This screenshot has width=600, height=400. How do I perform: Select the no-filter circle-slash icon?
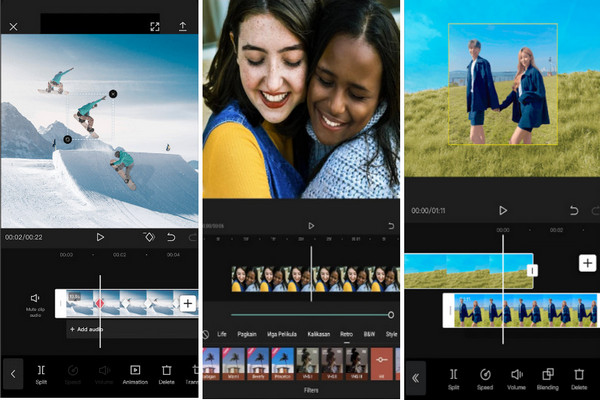coord(205,335)
